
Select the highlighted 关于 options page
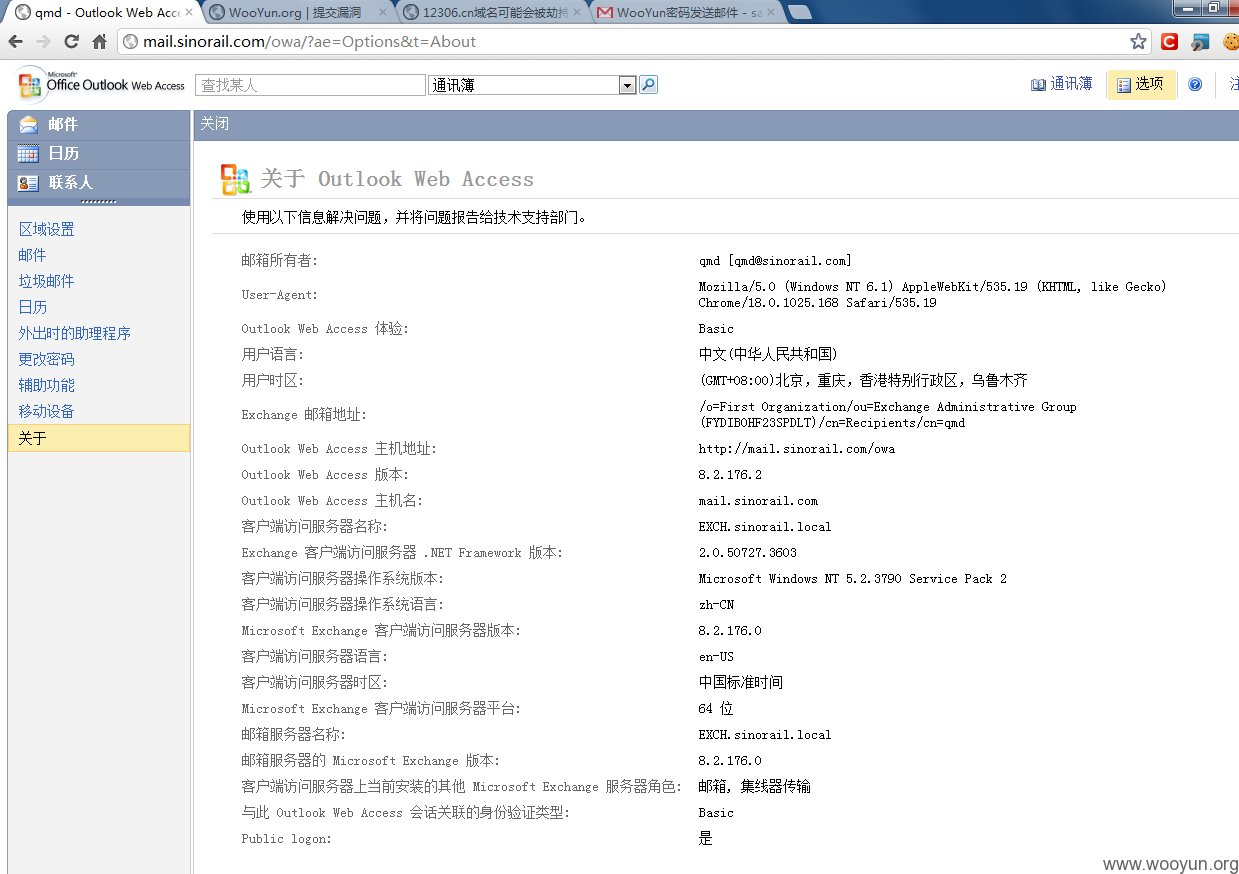(x=98, y=438)
